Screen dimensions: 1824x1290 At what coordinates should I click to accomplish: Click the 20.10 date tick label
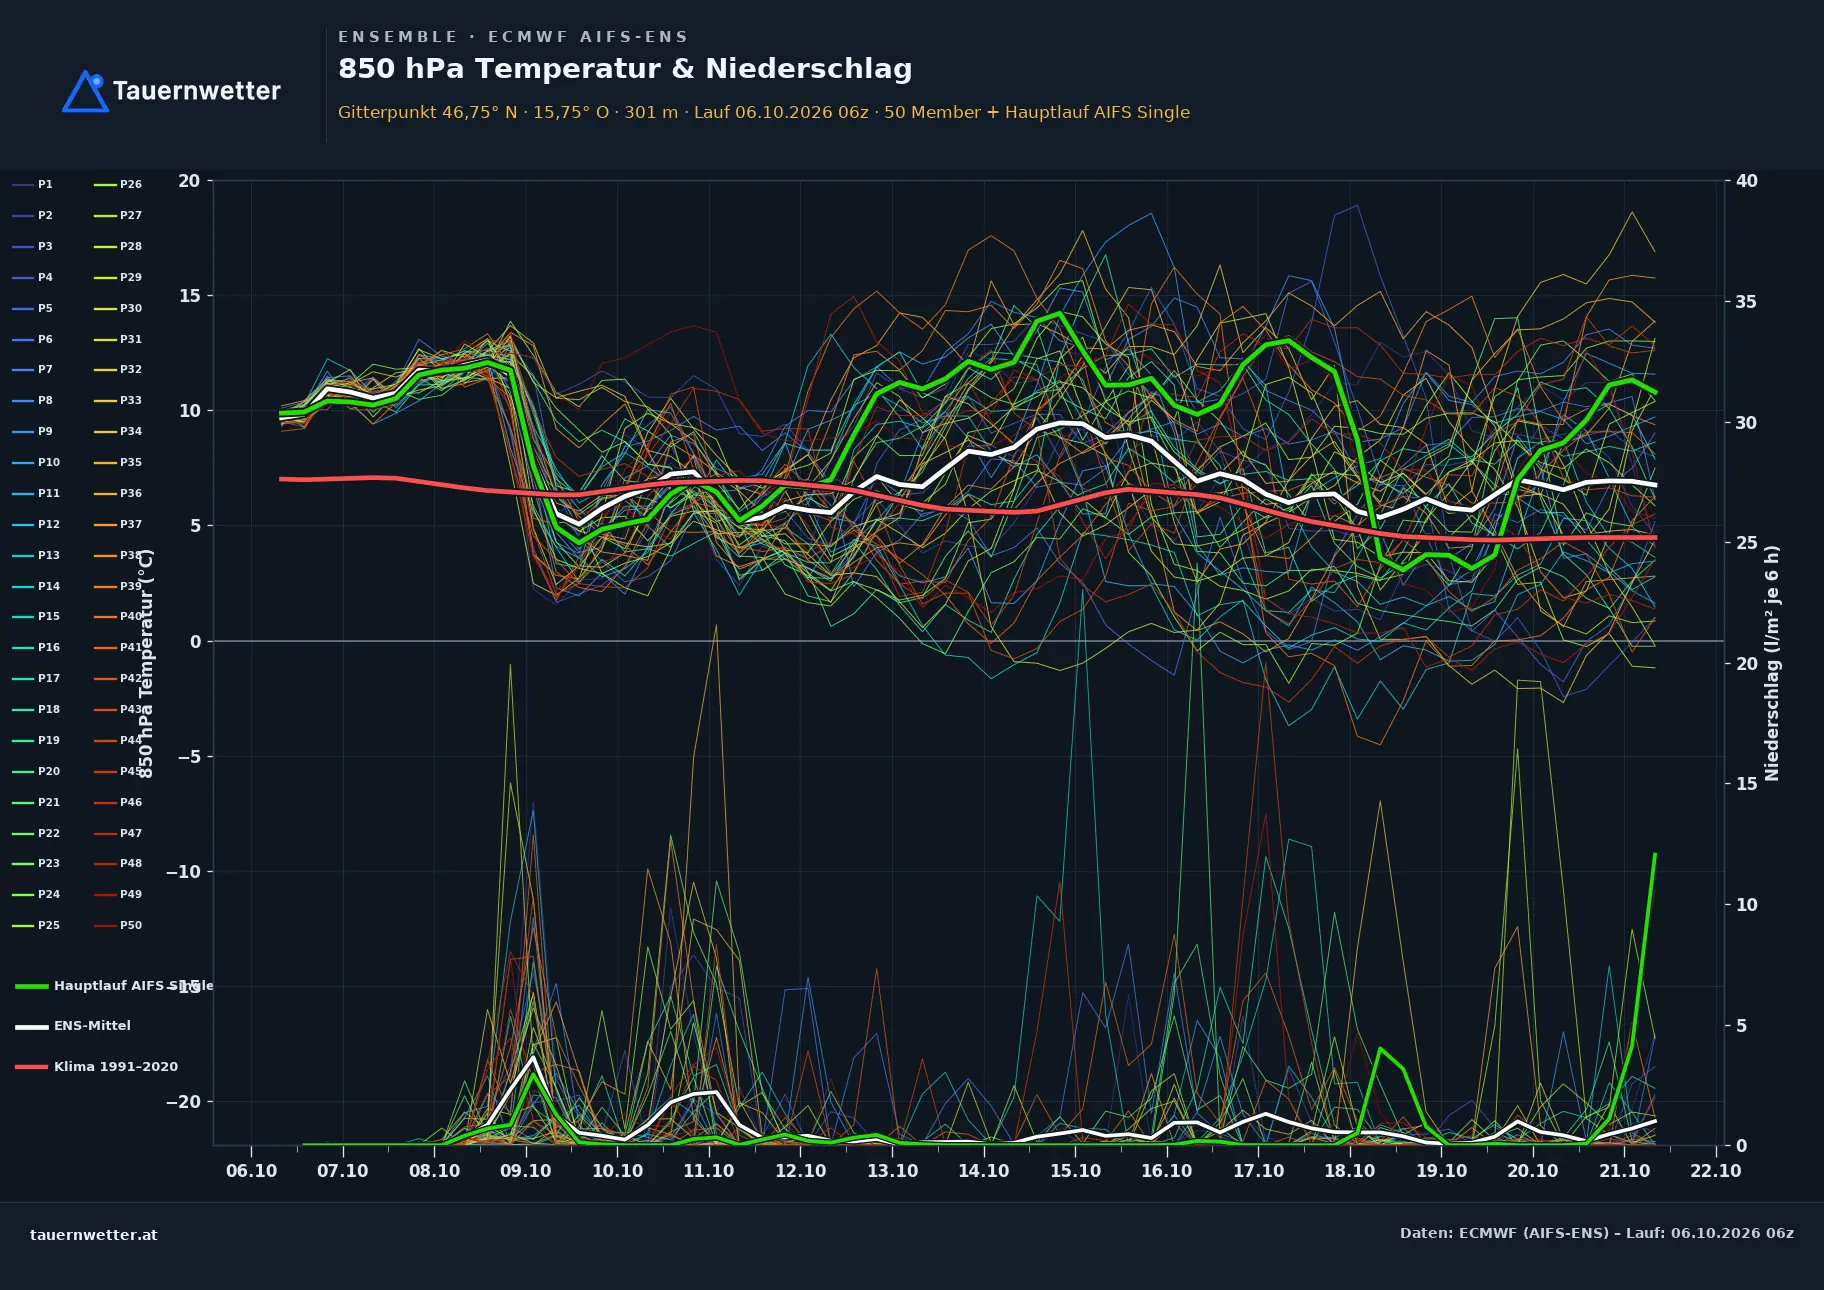(x=1532, y=1171)
